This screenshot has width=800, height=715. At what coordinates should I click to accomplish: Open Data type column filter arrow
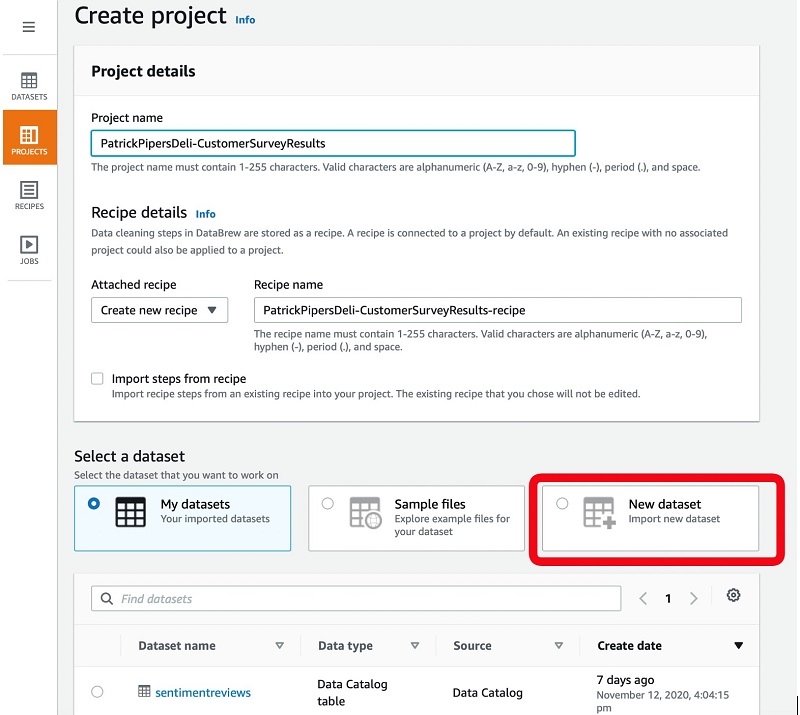pyautogui.click(x=415, y=646)
